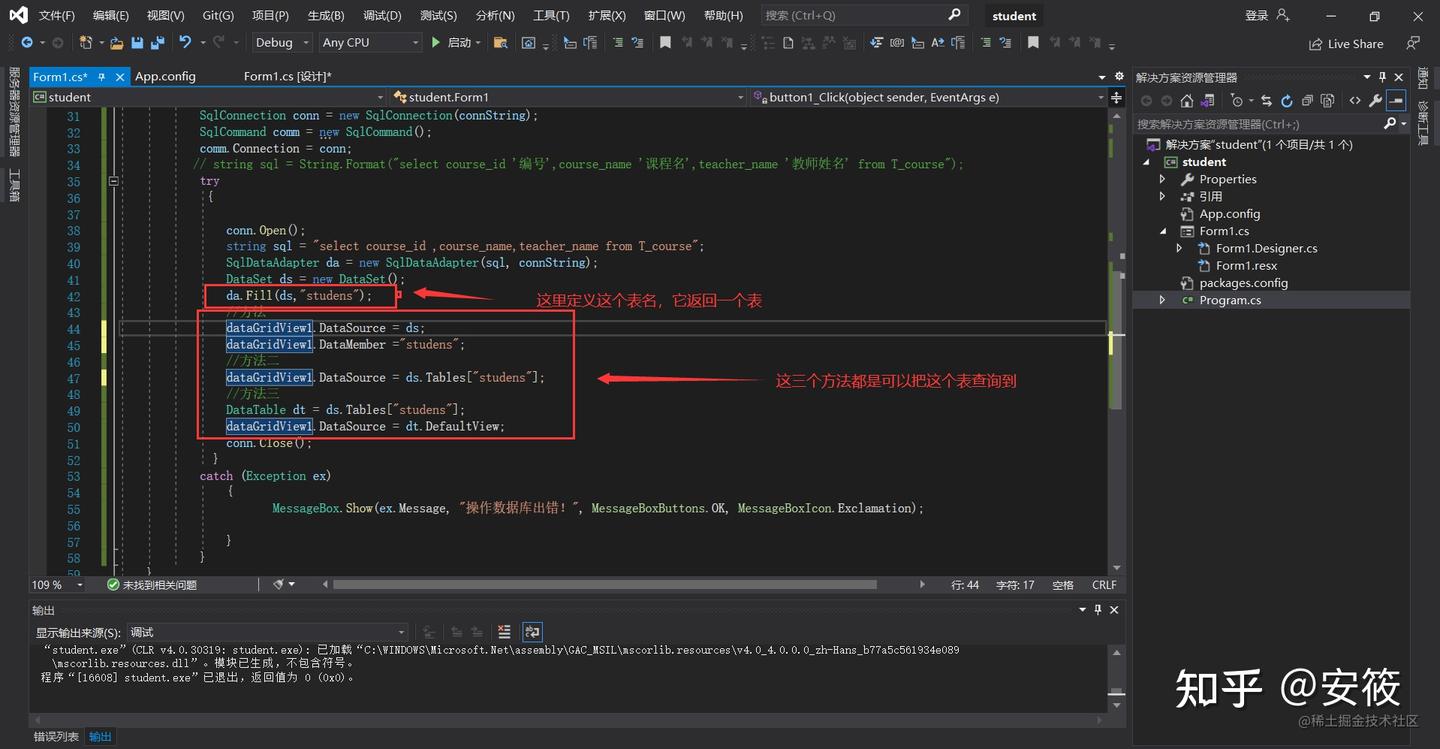Toggle word wrap in the Output window

531,632
